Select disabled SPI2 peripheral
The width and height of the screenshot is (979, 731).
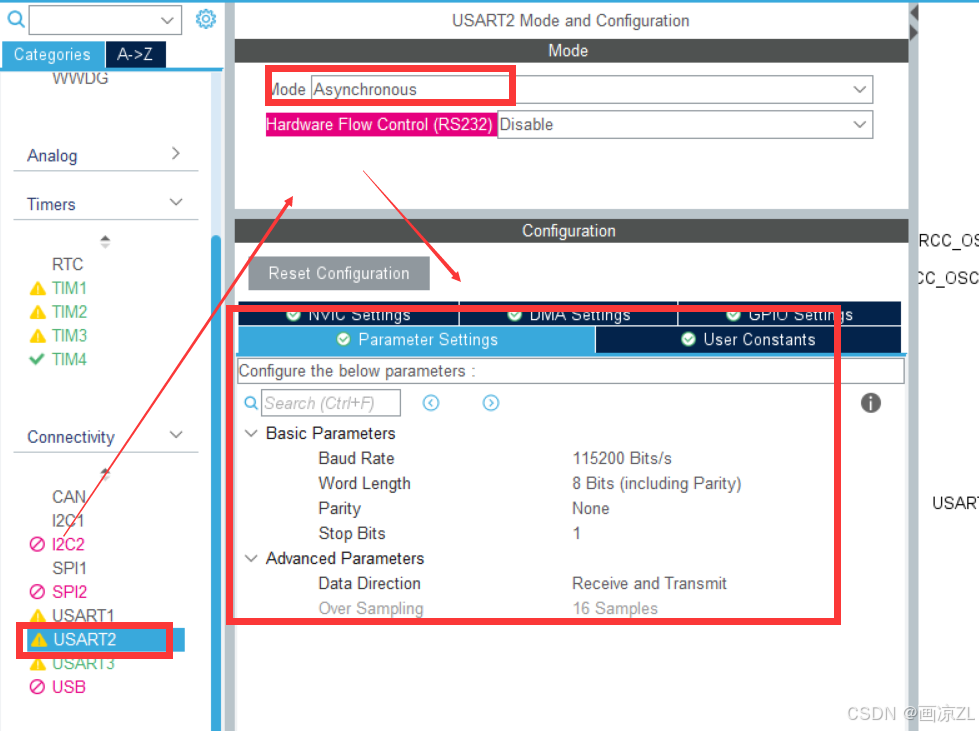tap(69, 591)
